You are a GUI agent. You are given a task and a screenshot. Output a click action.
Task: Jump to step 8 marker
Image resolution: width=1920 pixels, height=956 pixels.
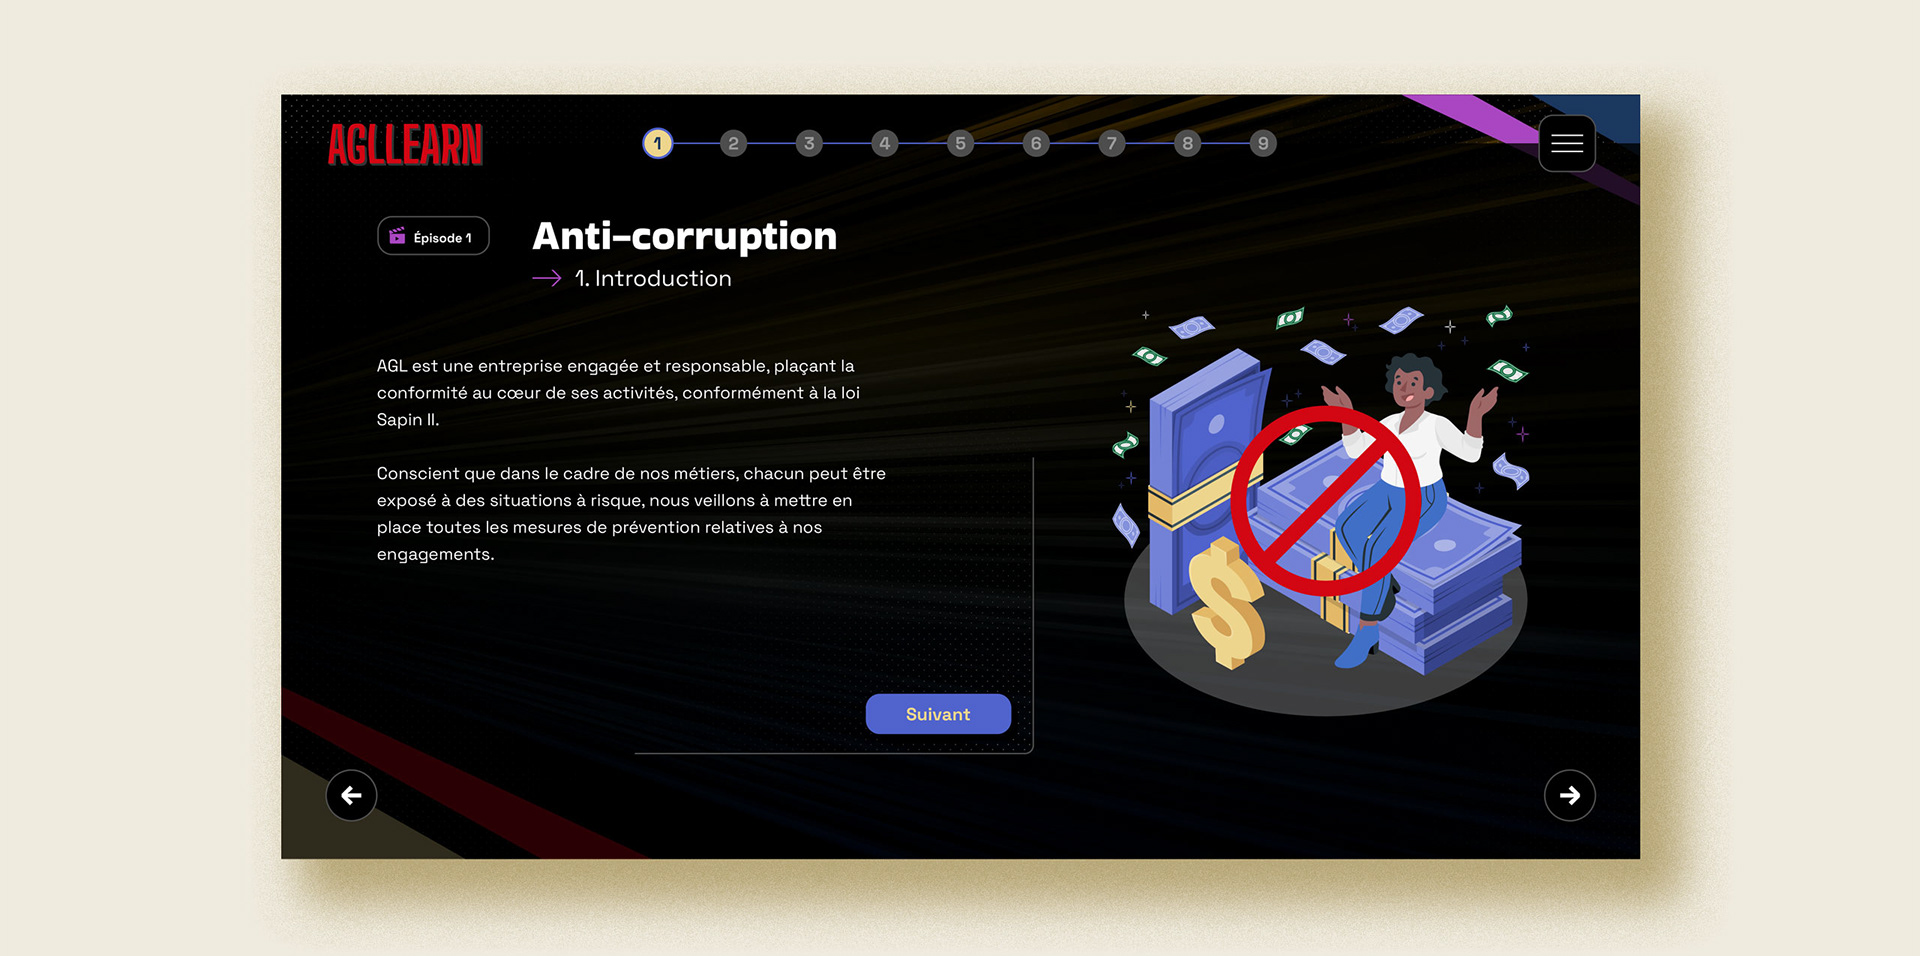tap(1187, 144)
